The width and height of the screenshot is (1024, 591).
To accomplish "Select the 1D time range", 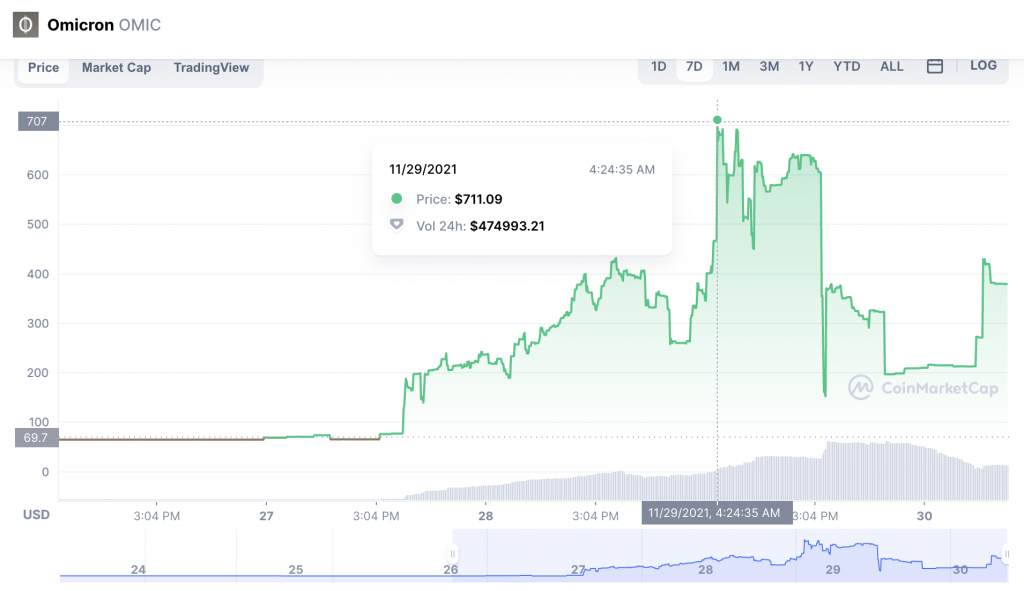I will coord(659,66).
